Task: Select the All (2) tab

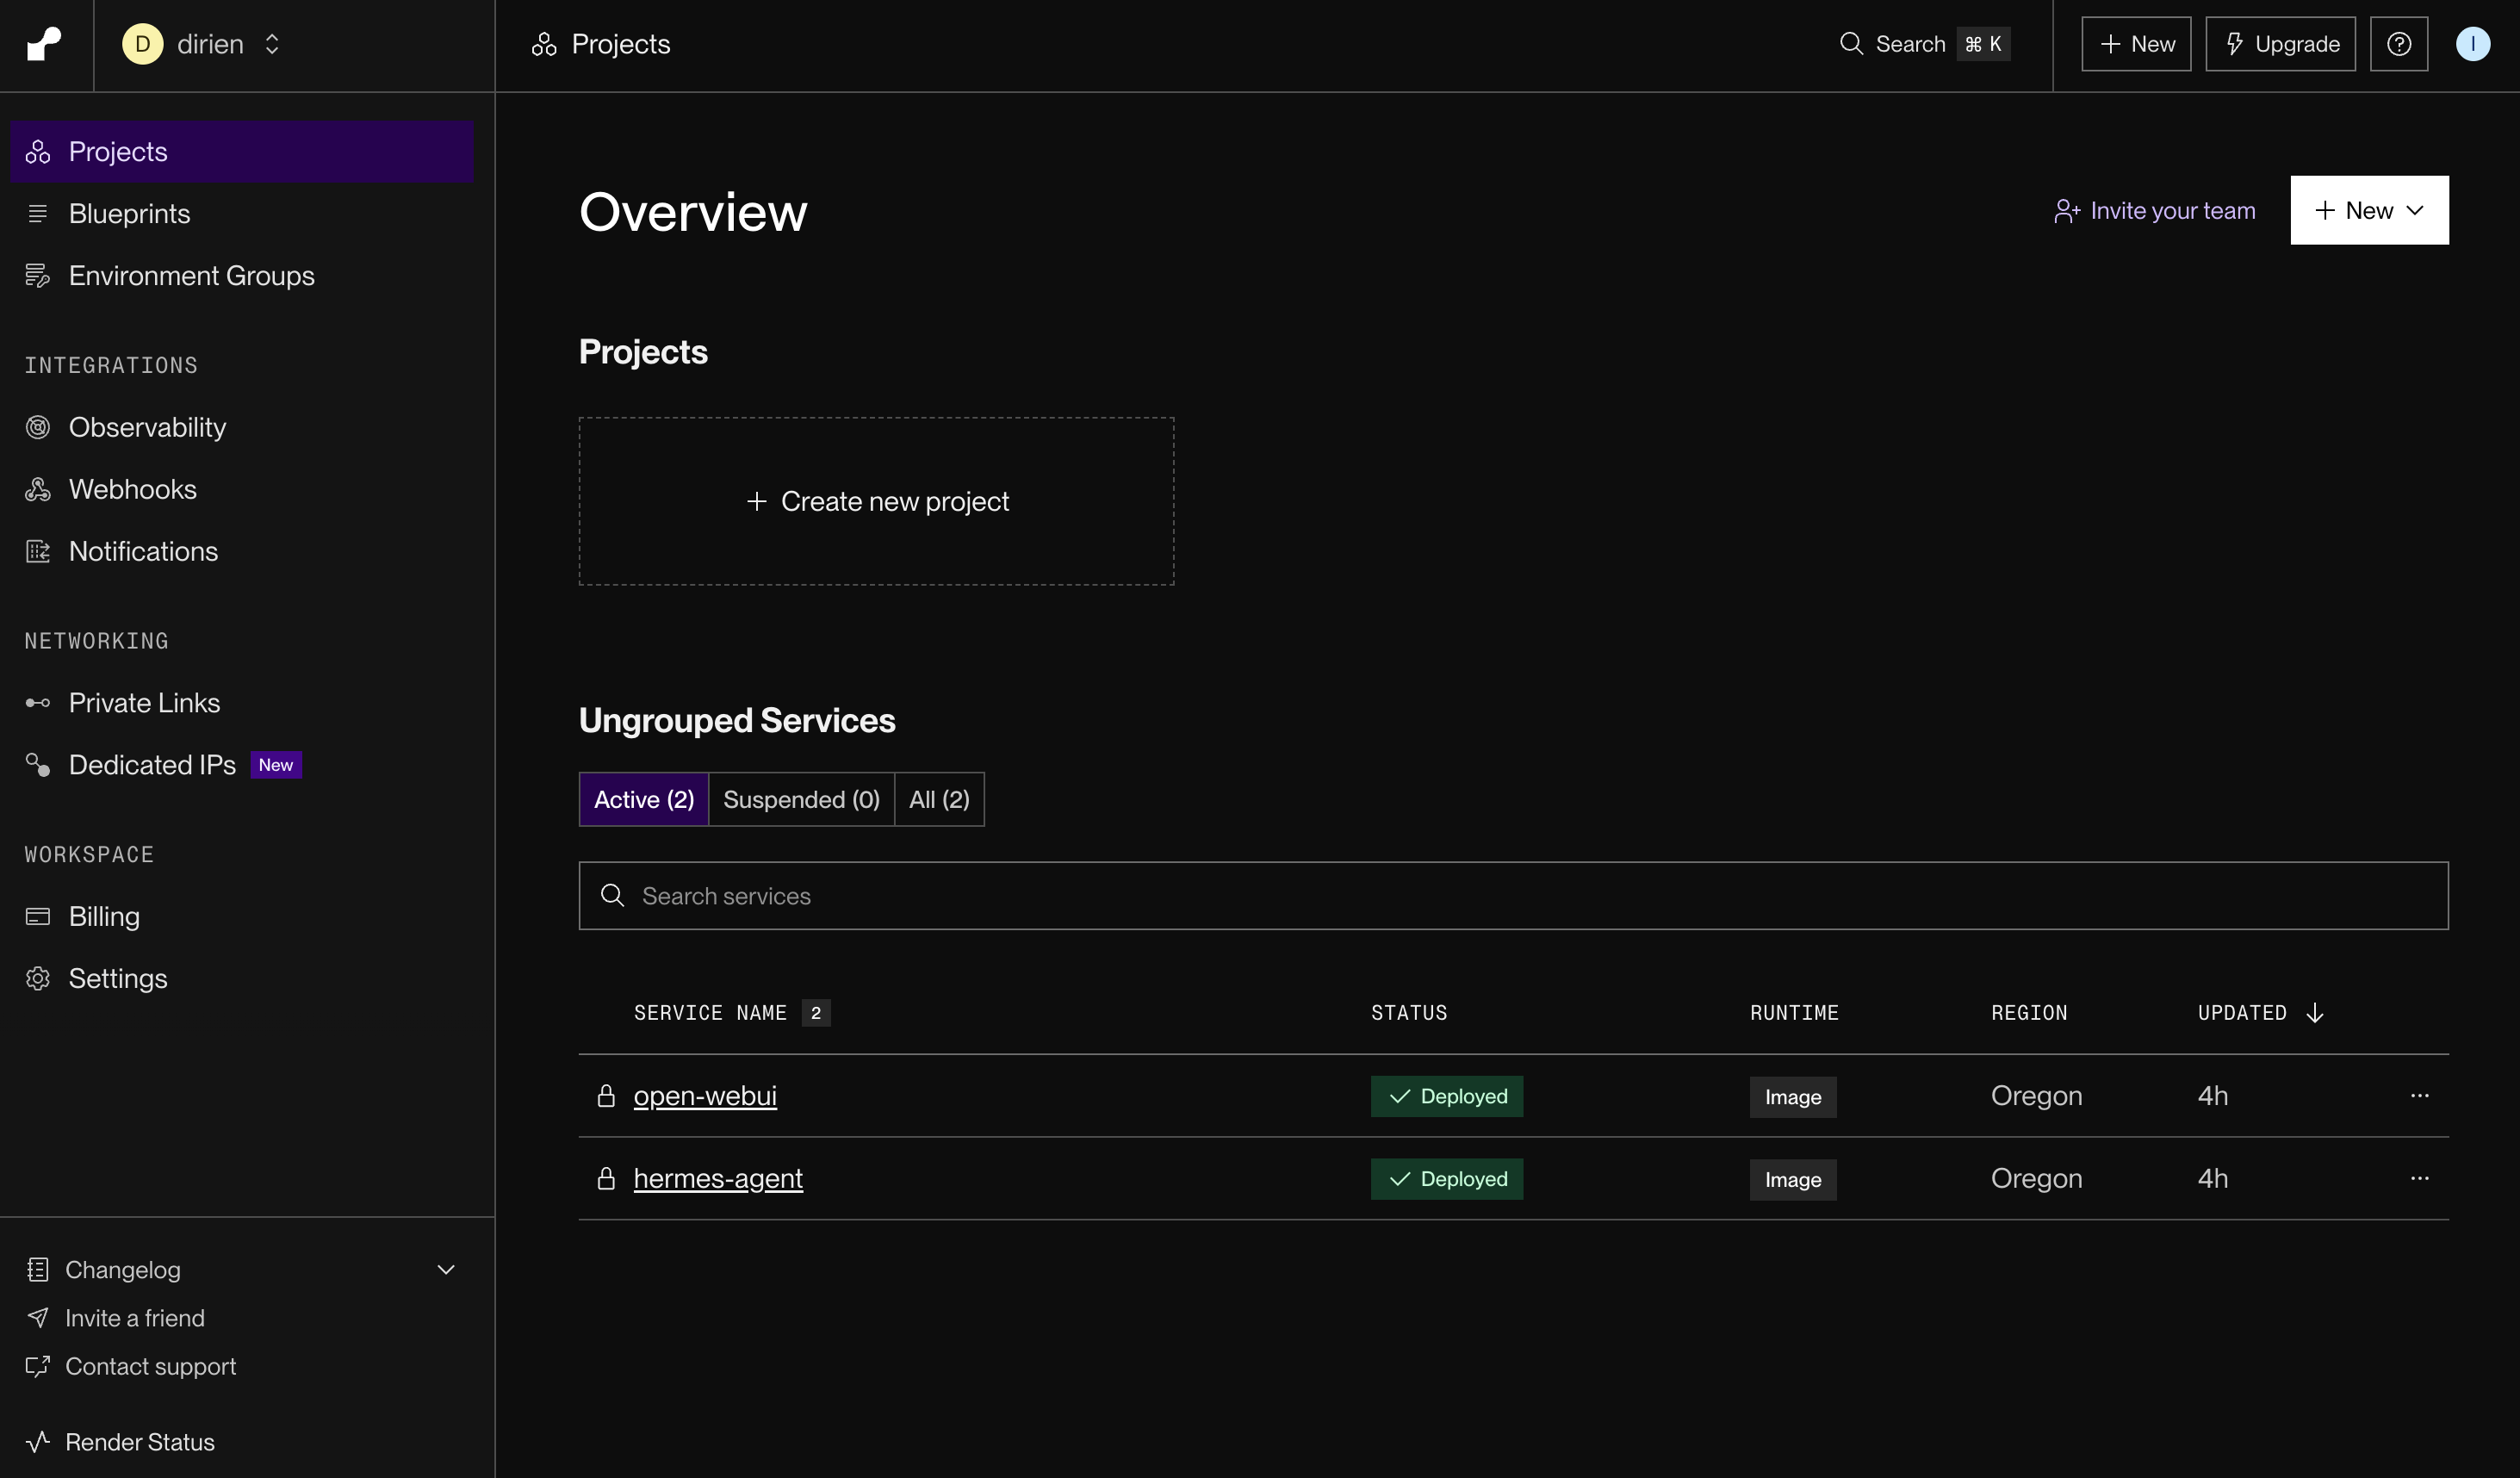Action: 939,799
